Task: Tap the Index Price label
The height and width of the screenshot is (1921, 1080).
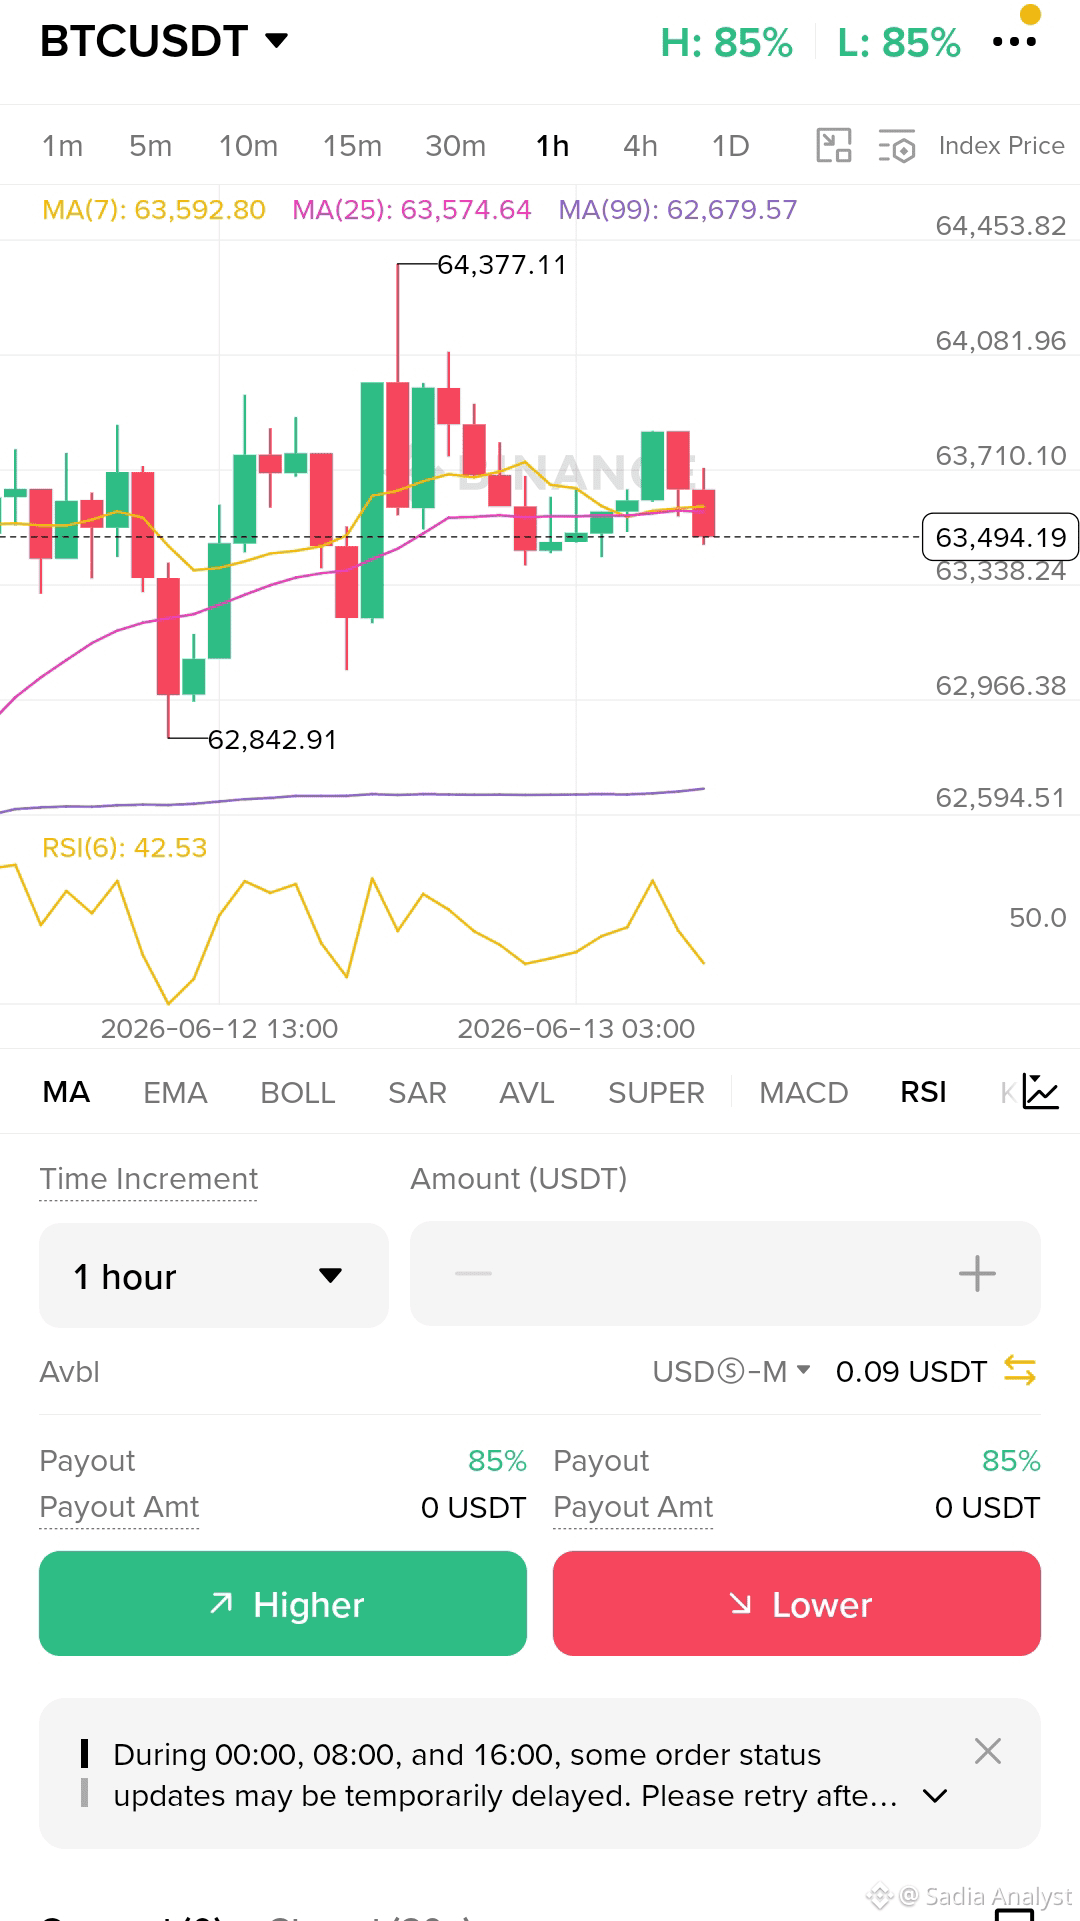Action: click(1001, 146)
